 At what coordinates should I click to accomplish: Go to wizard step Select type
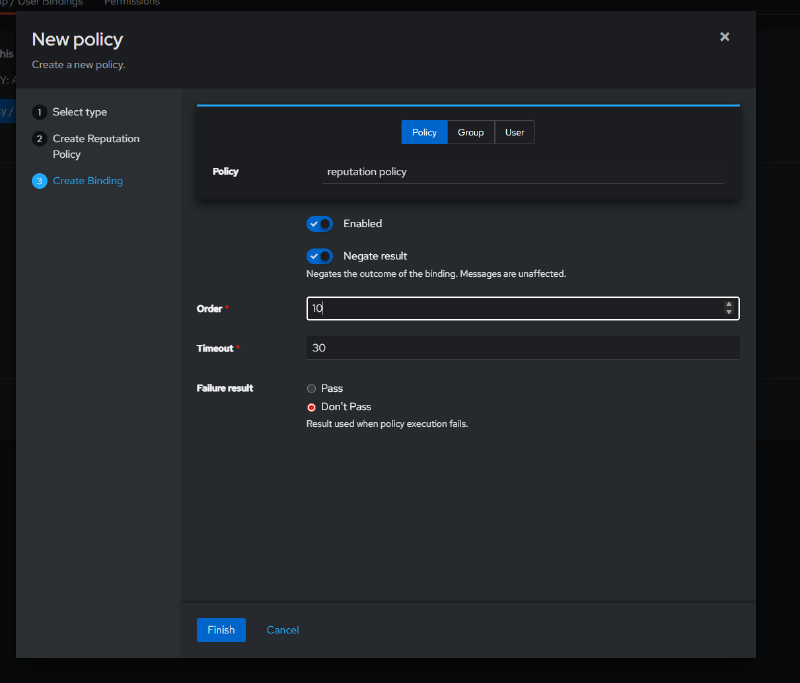(x=80, y=112)
